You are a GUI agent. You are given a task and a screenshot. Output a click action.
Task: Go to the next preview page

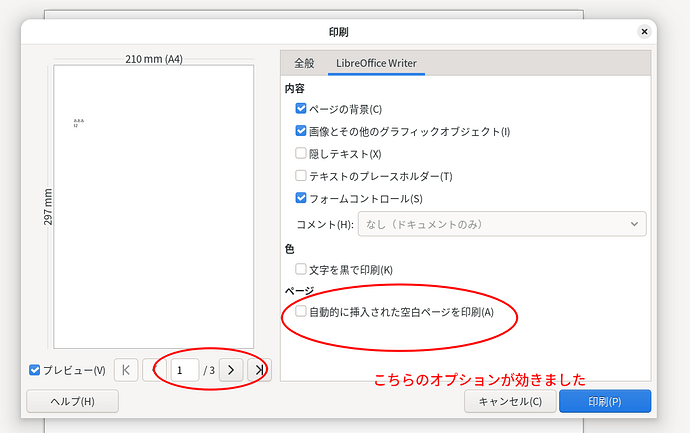point(231,370)
